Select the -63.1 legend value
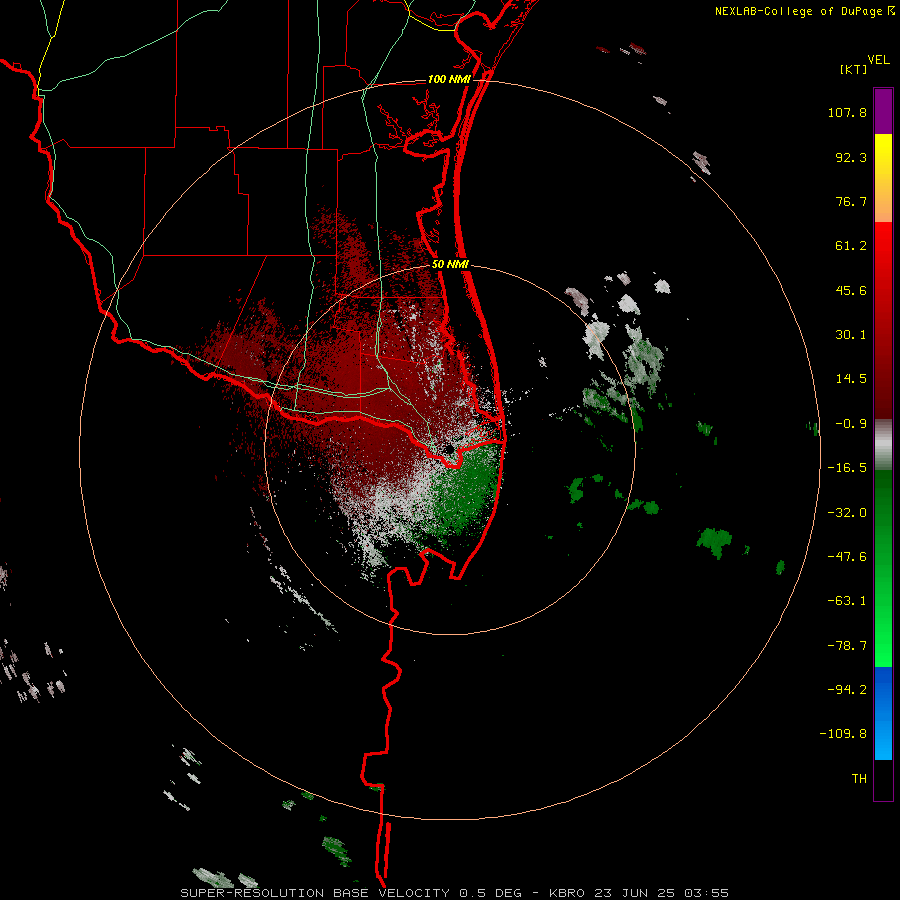Viewport: 900px width, 900px height. [x=847, y=601]
